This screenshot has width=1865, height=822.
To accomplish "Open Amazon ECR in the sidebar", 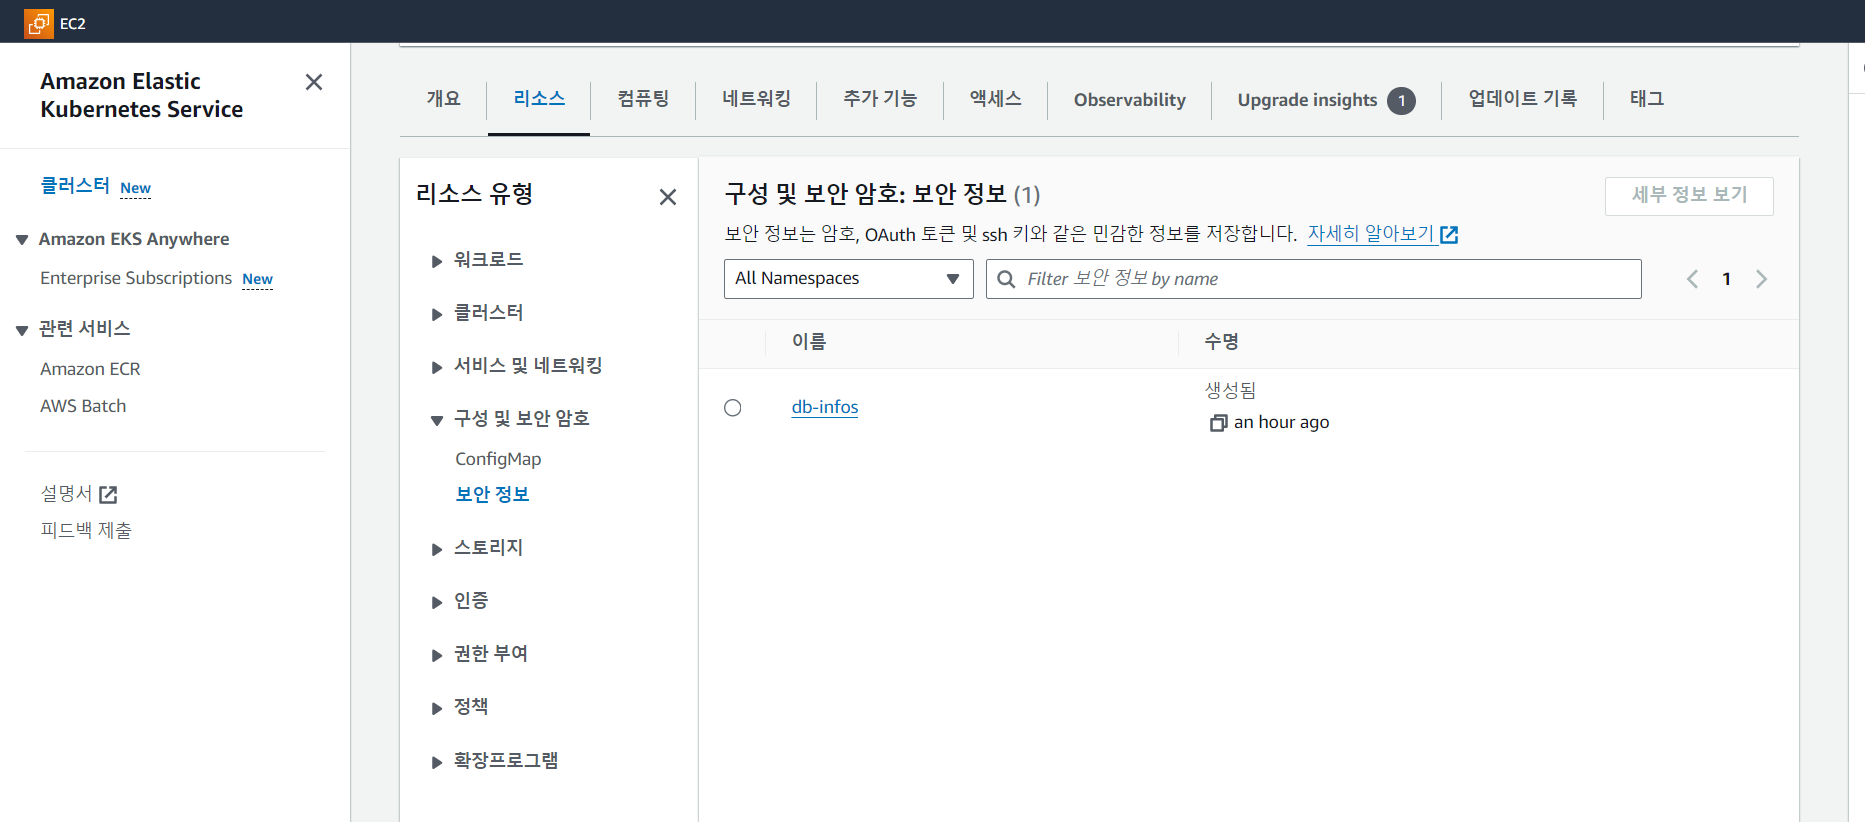I will [90, 369].
